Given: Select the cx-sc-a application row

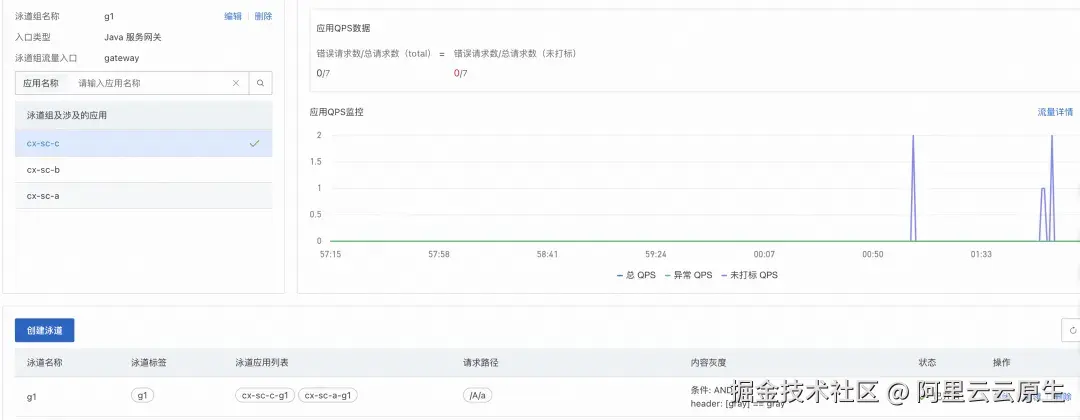Looking at the screenshot, I should click(x=143, y=196).
